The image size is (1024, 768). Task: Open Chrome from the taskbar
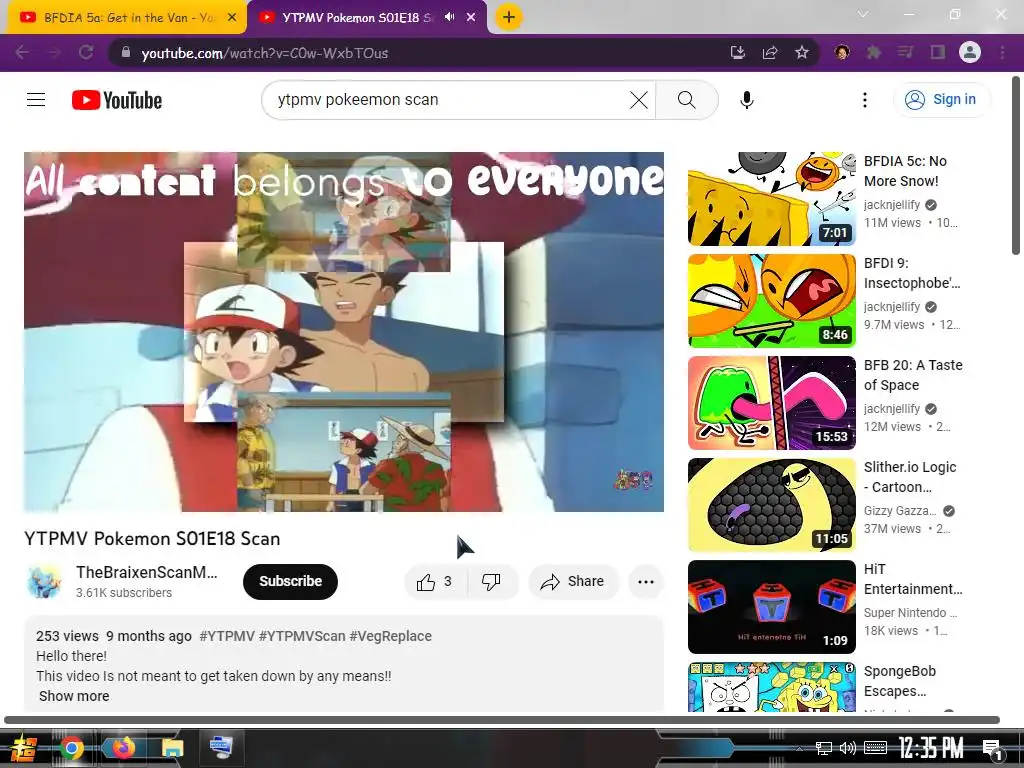(72, 748)
